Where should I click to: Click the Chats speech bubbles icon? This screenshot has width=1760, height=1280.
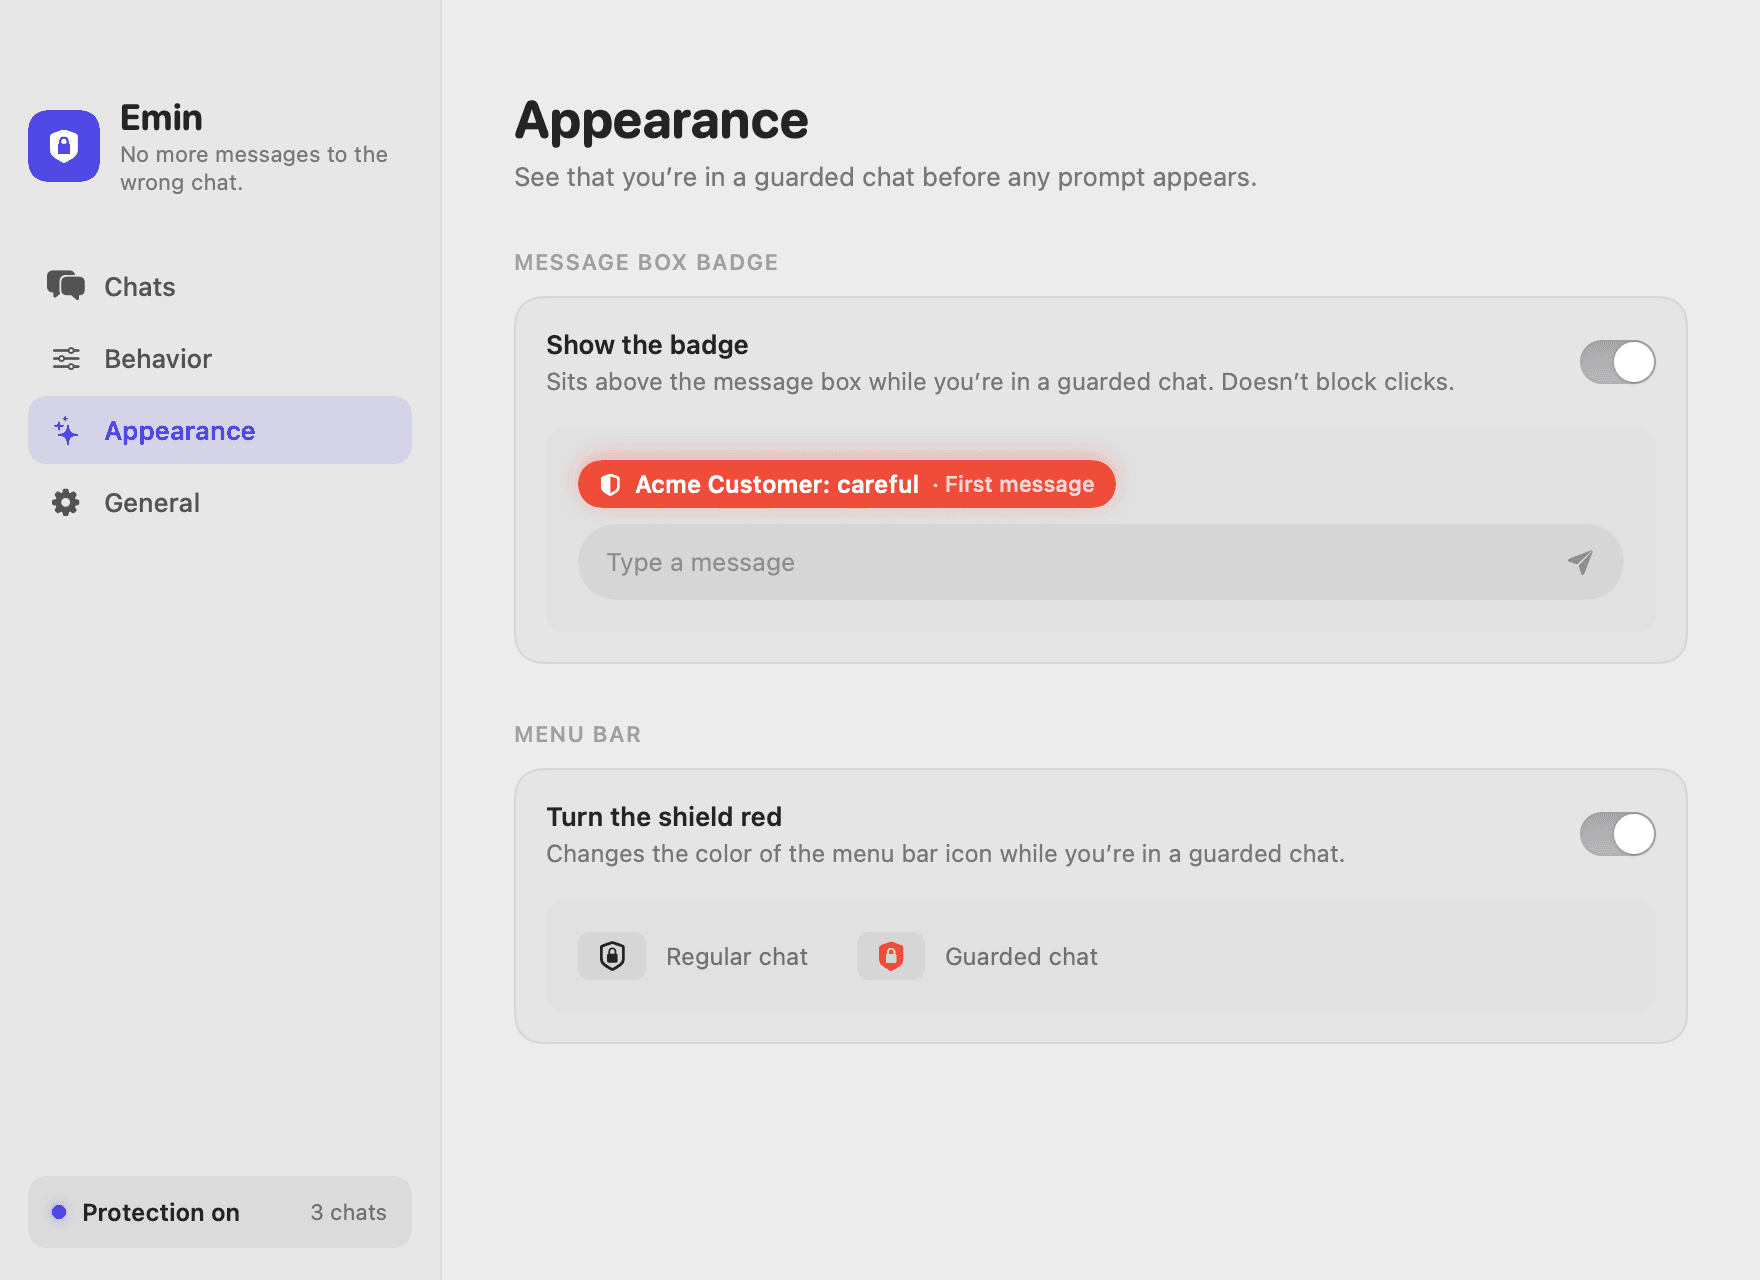click(66, 286)
